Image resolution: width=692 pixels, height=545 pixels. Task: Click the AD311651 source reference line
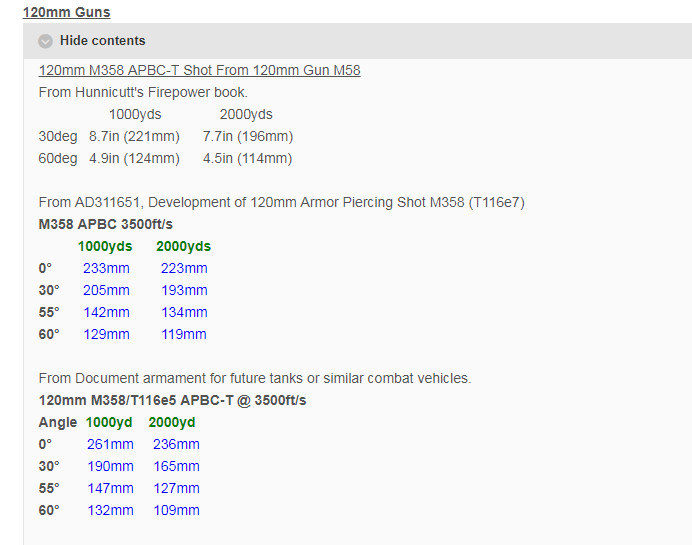click(281, 202)
